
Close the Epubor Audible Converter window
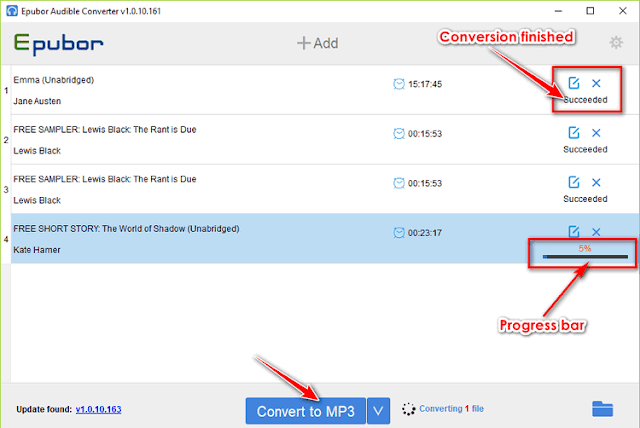click(622, 11)
